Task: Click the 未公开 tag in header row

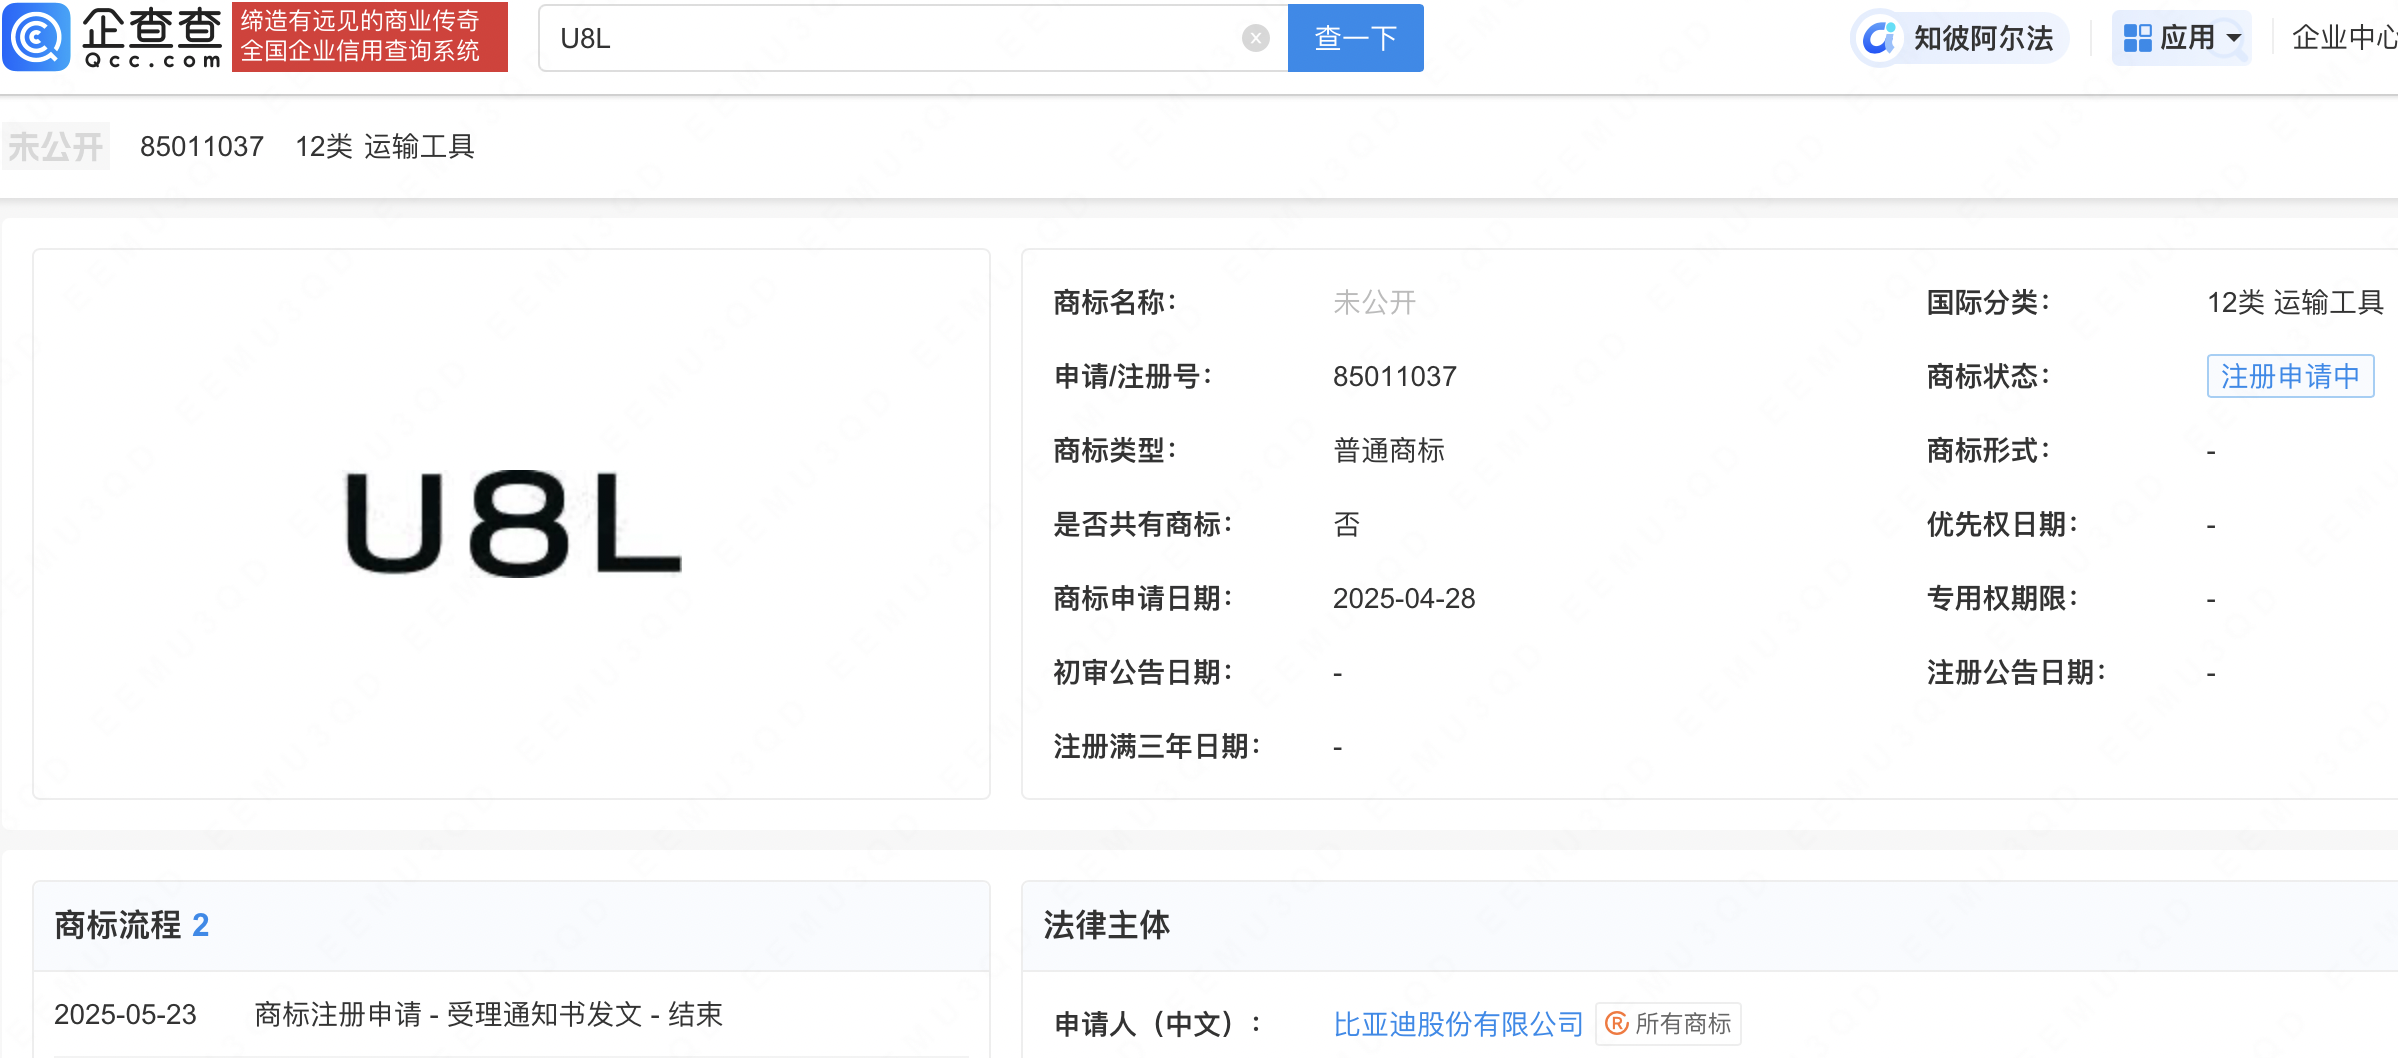Action: click(x=56, y=147)
